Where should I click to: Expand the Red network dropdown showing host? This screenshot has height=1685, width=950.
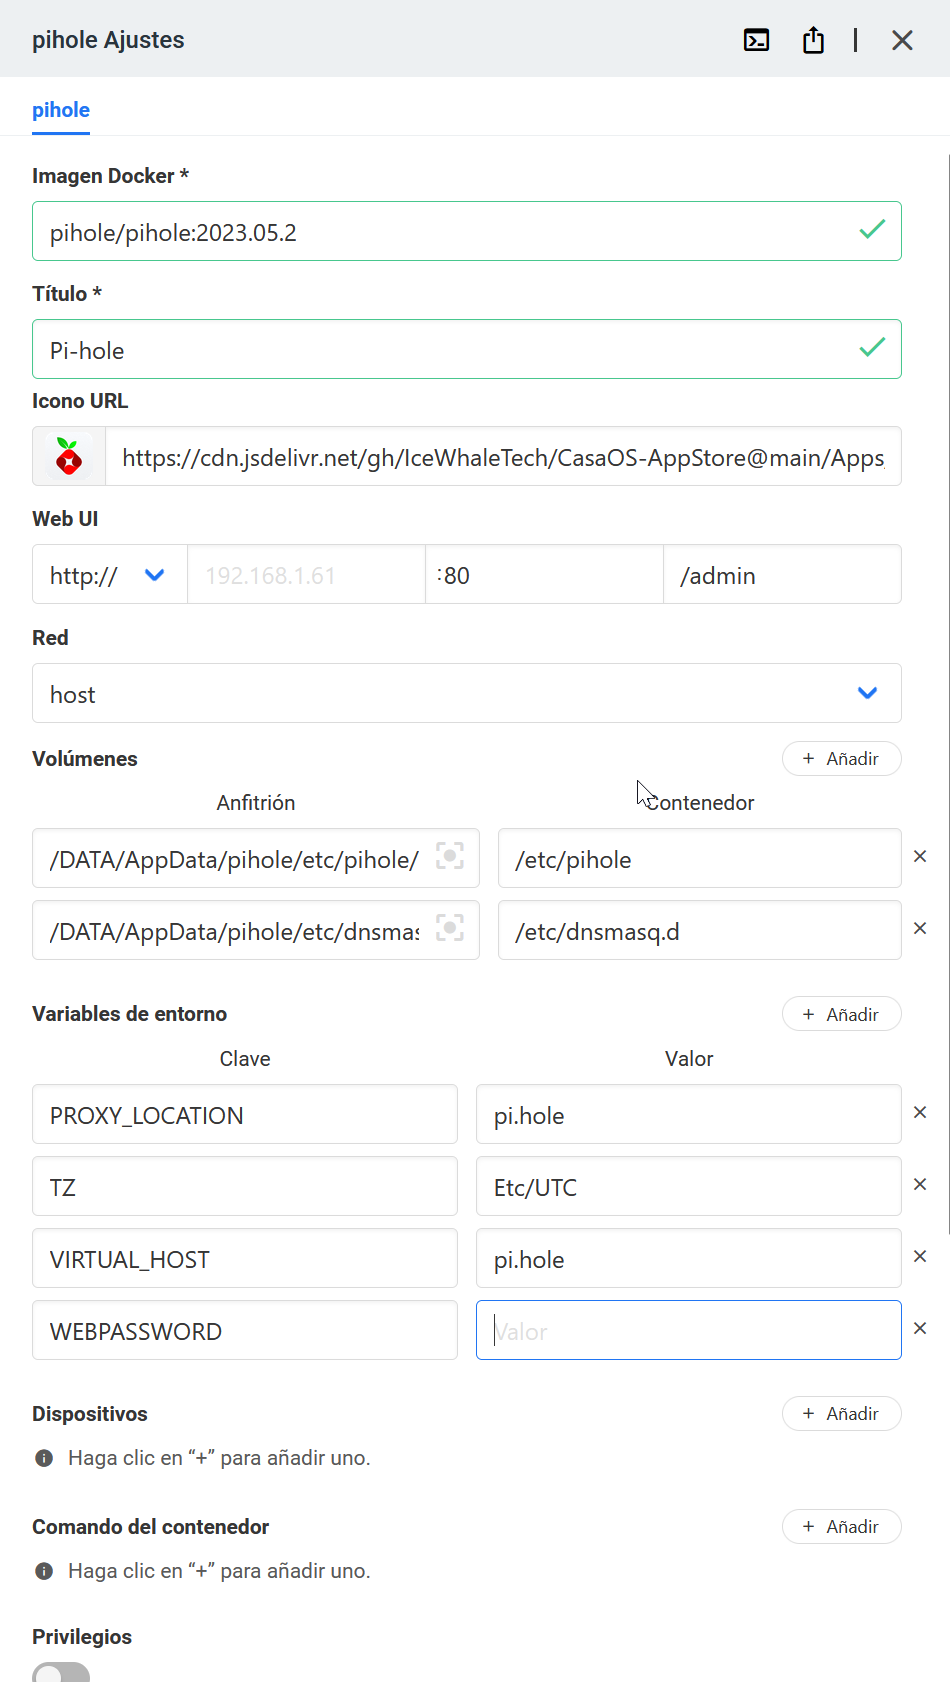[x=467, y=694]
